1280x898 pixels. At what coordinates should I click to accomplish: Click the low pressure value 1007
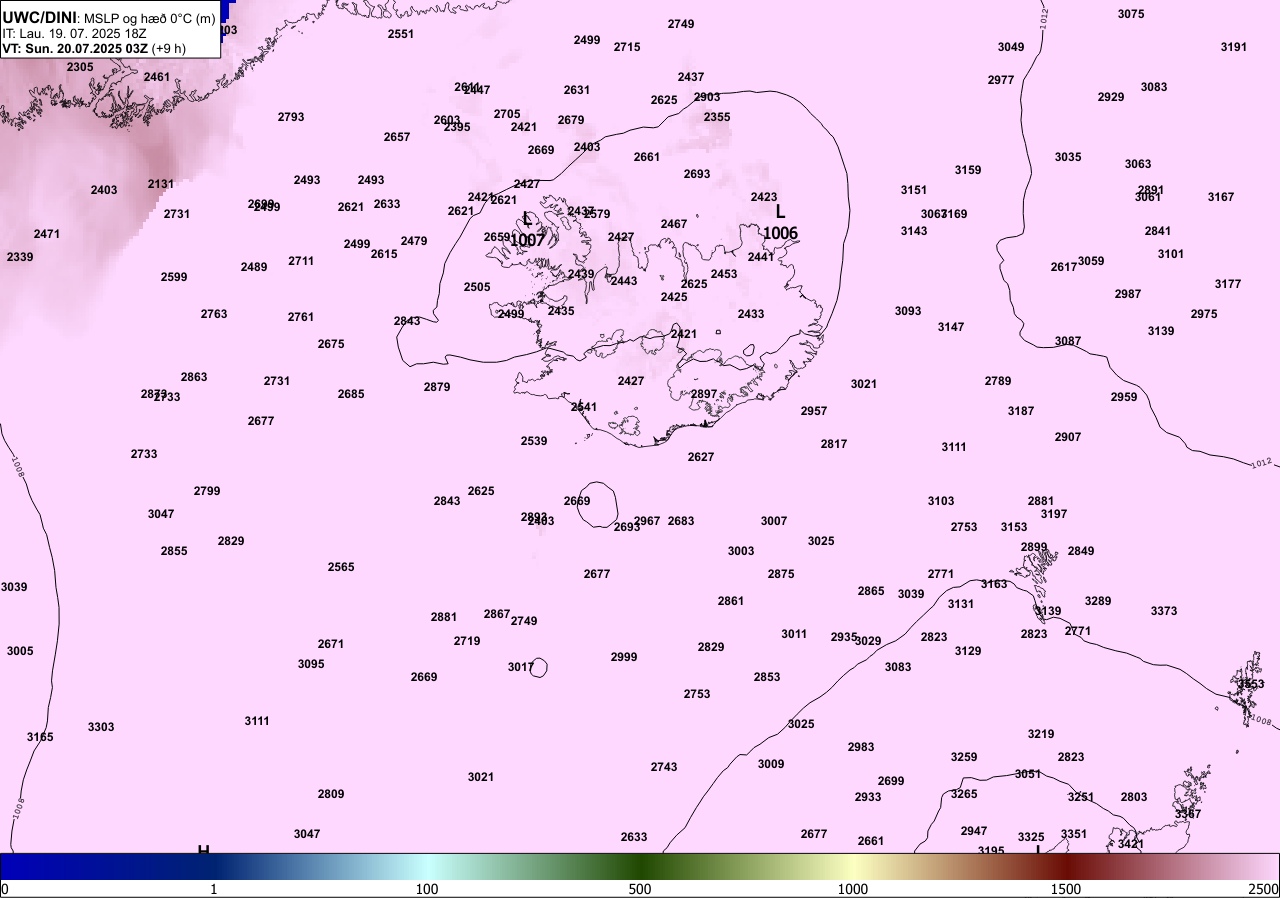click(x=527, y=241)
